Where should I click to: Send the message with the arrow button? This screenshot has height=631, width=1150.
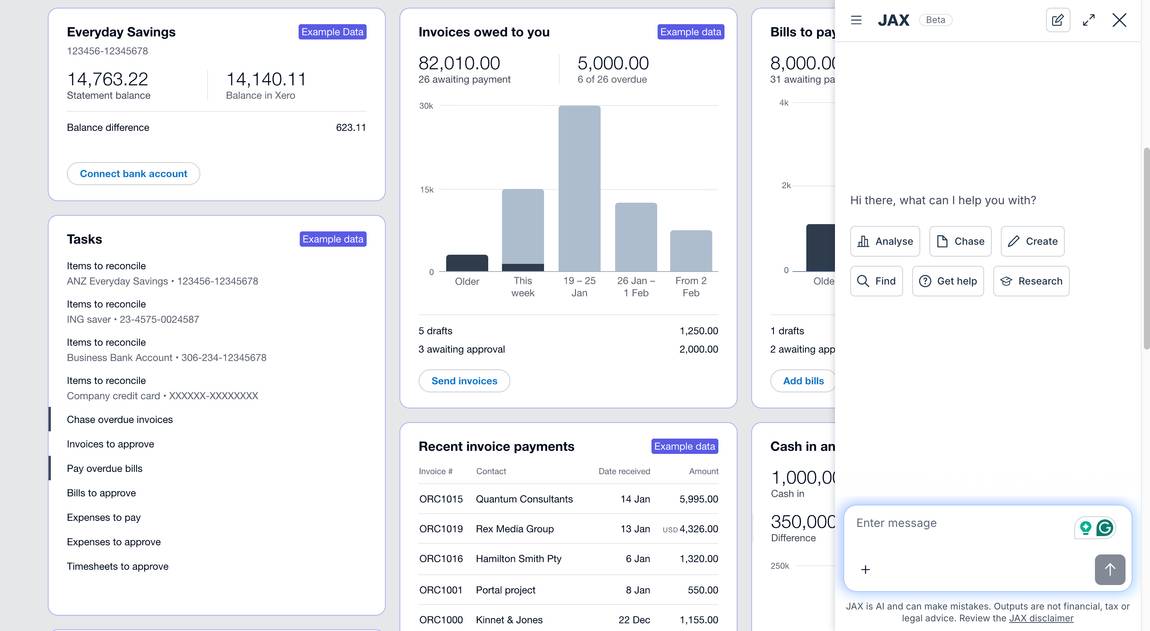click(1110, 569)
